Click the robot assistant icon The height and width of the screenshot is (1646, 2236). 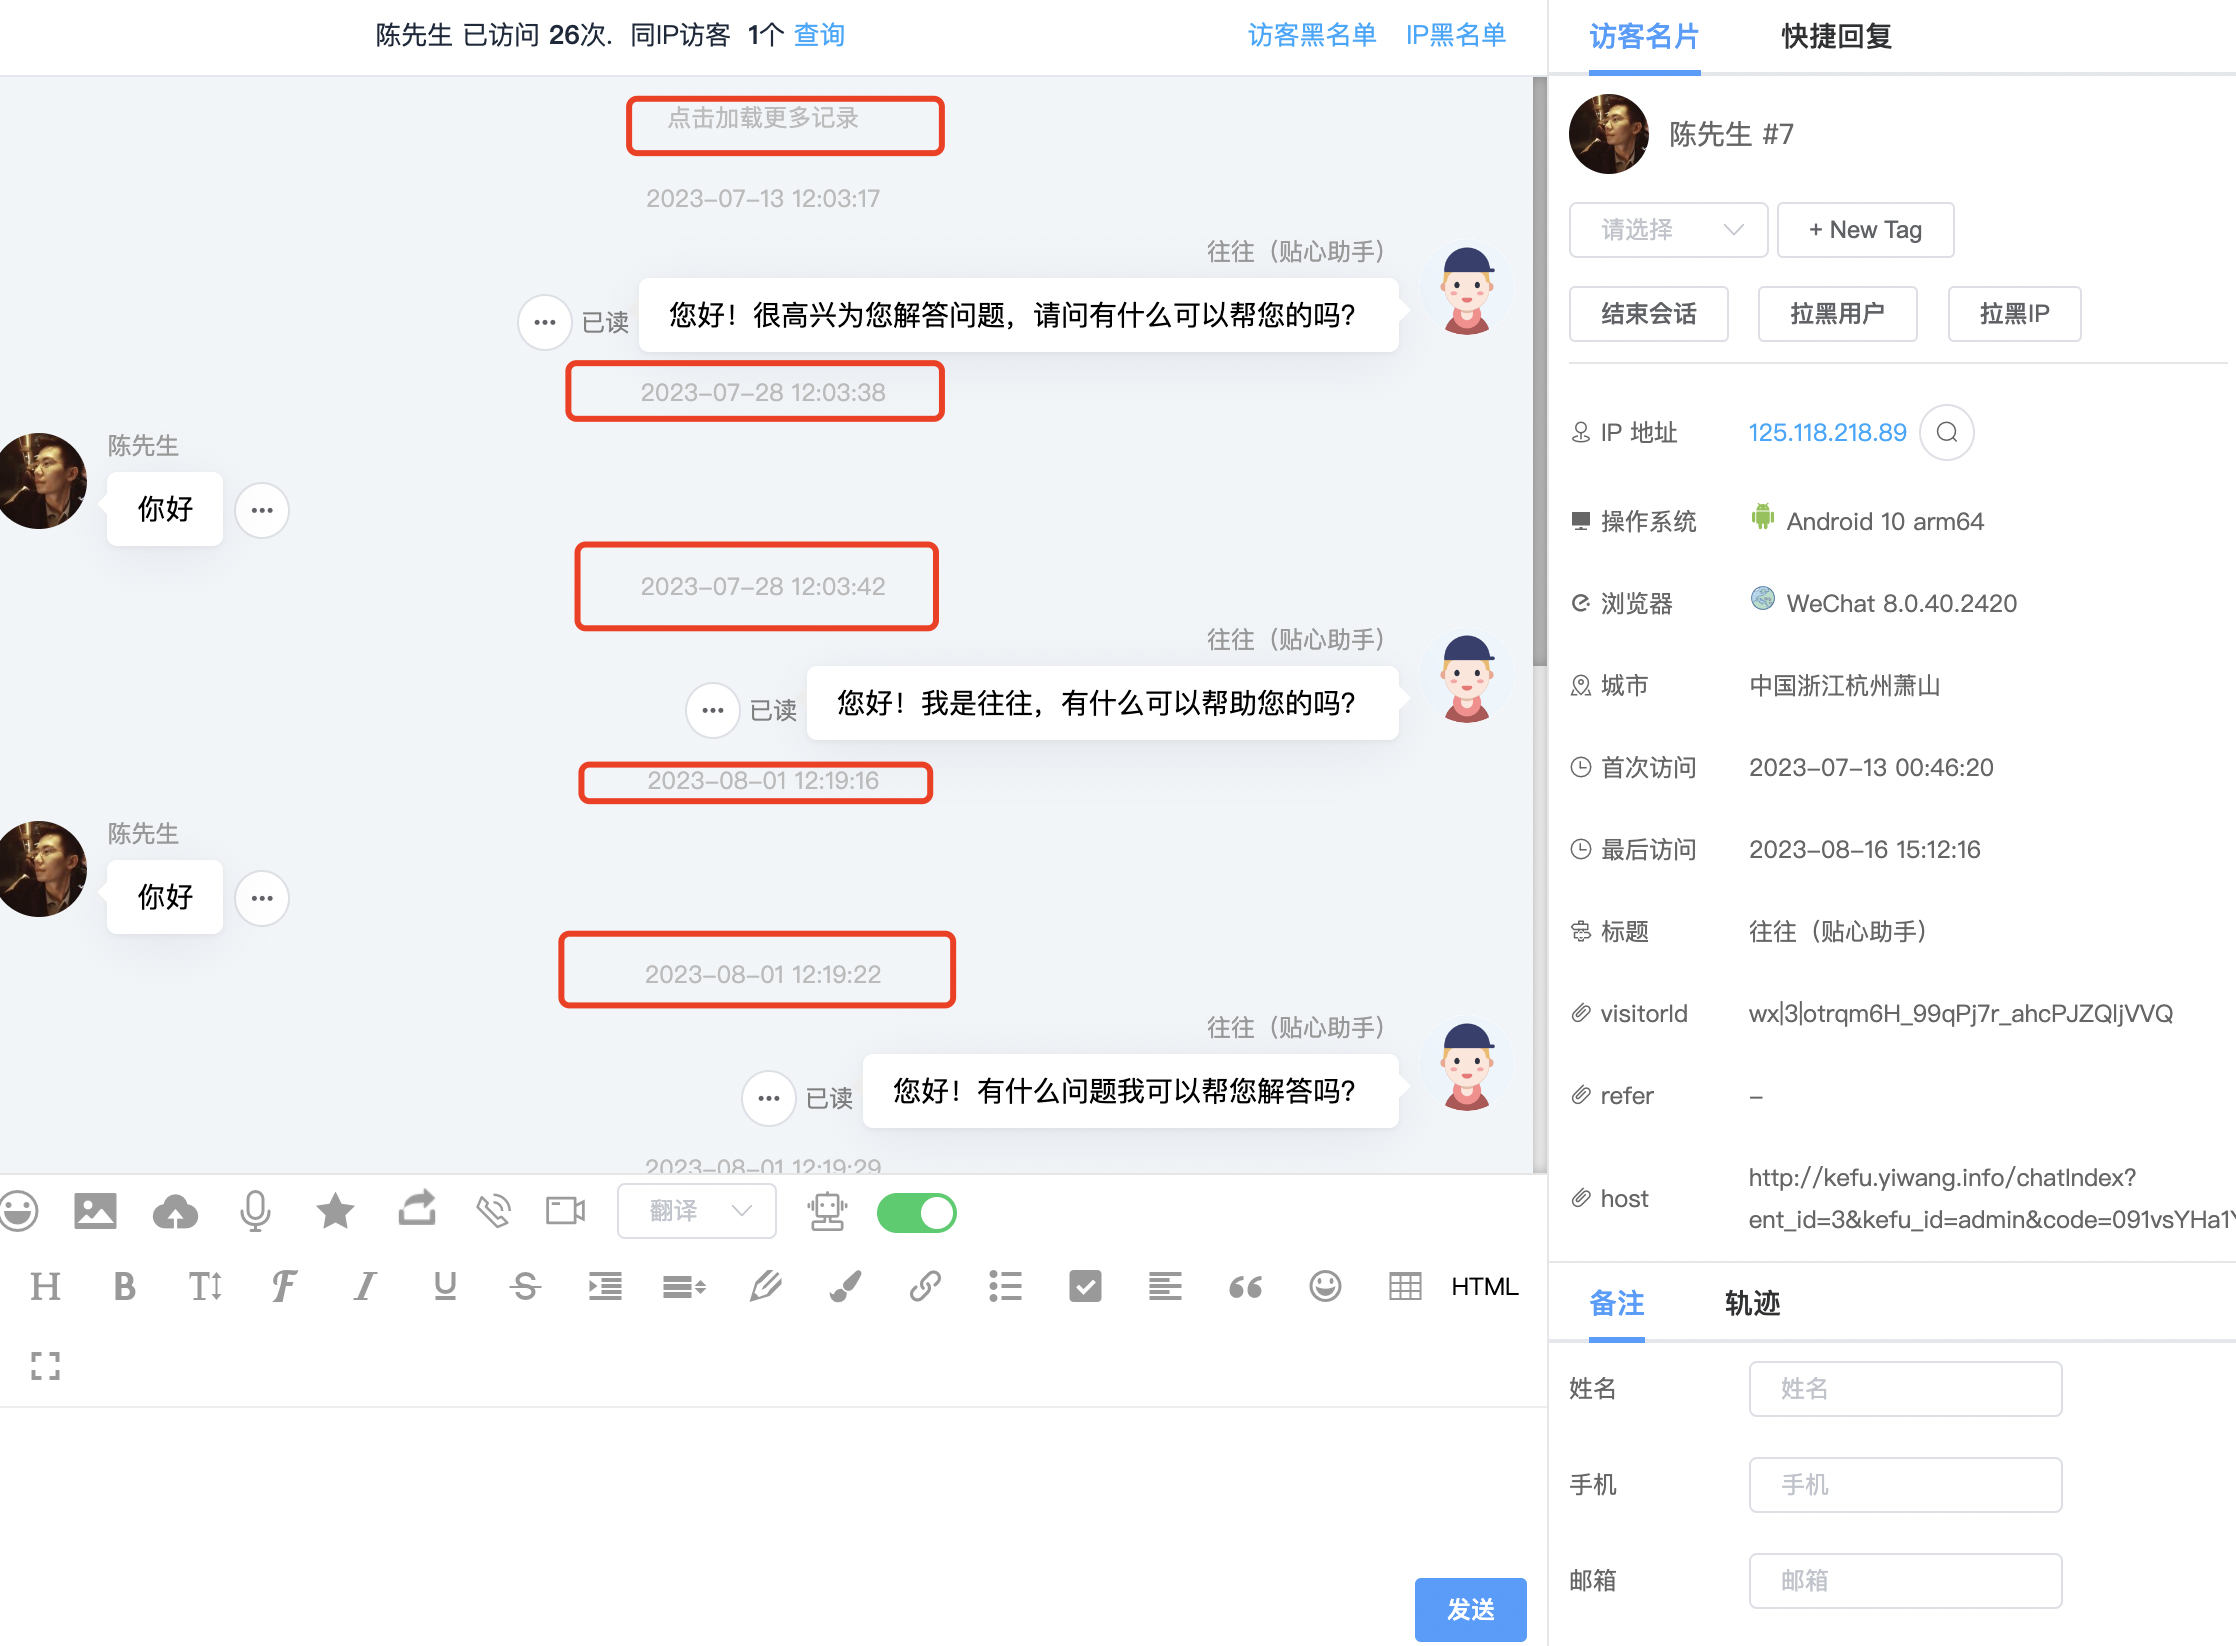[x=827, y=1211]
